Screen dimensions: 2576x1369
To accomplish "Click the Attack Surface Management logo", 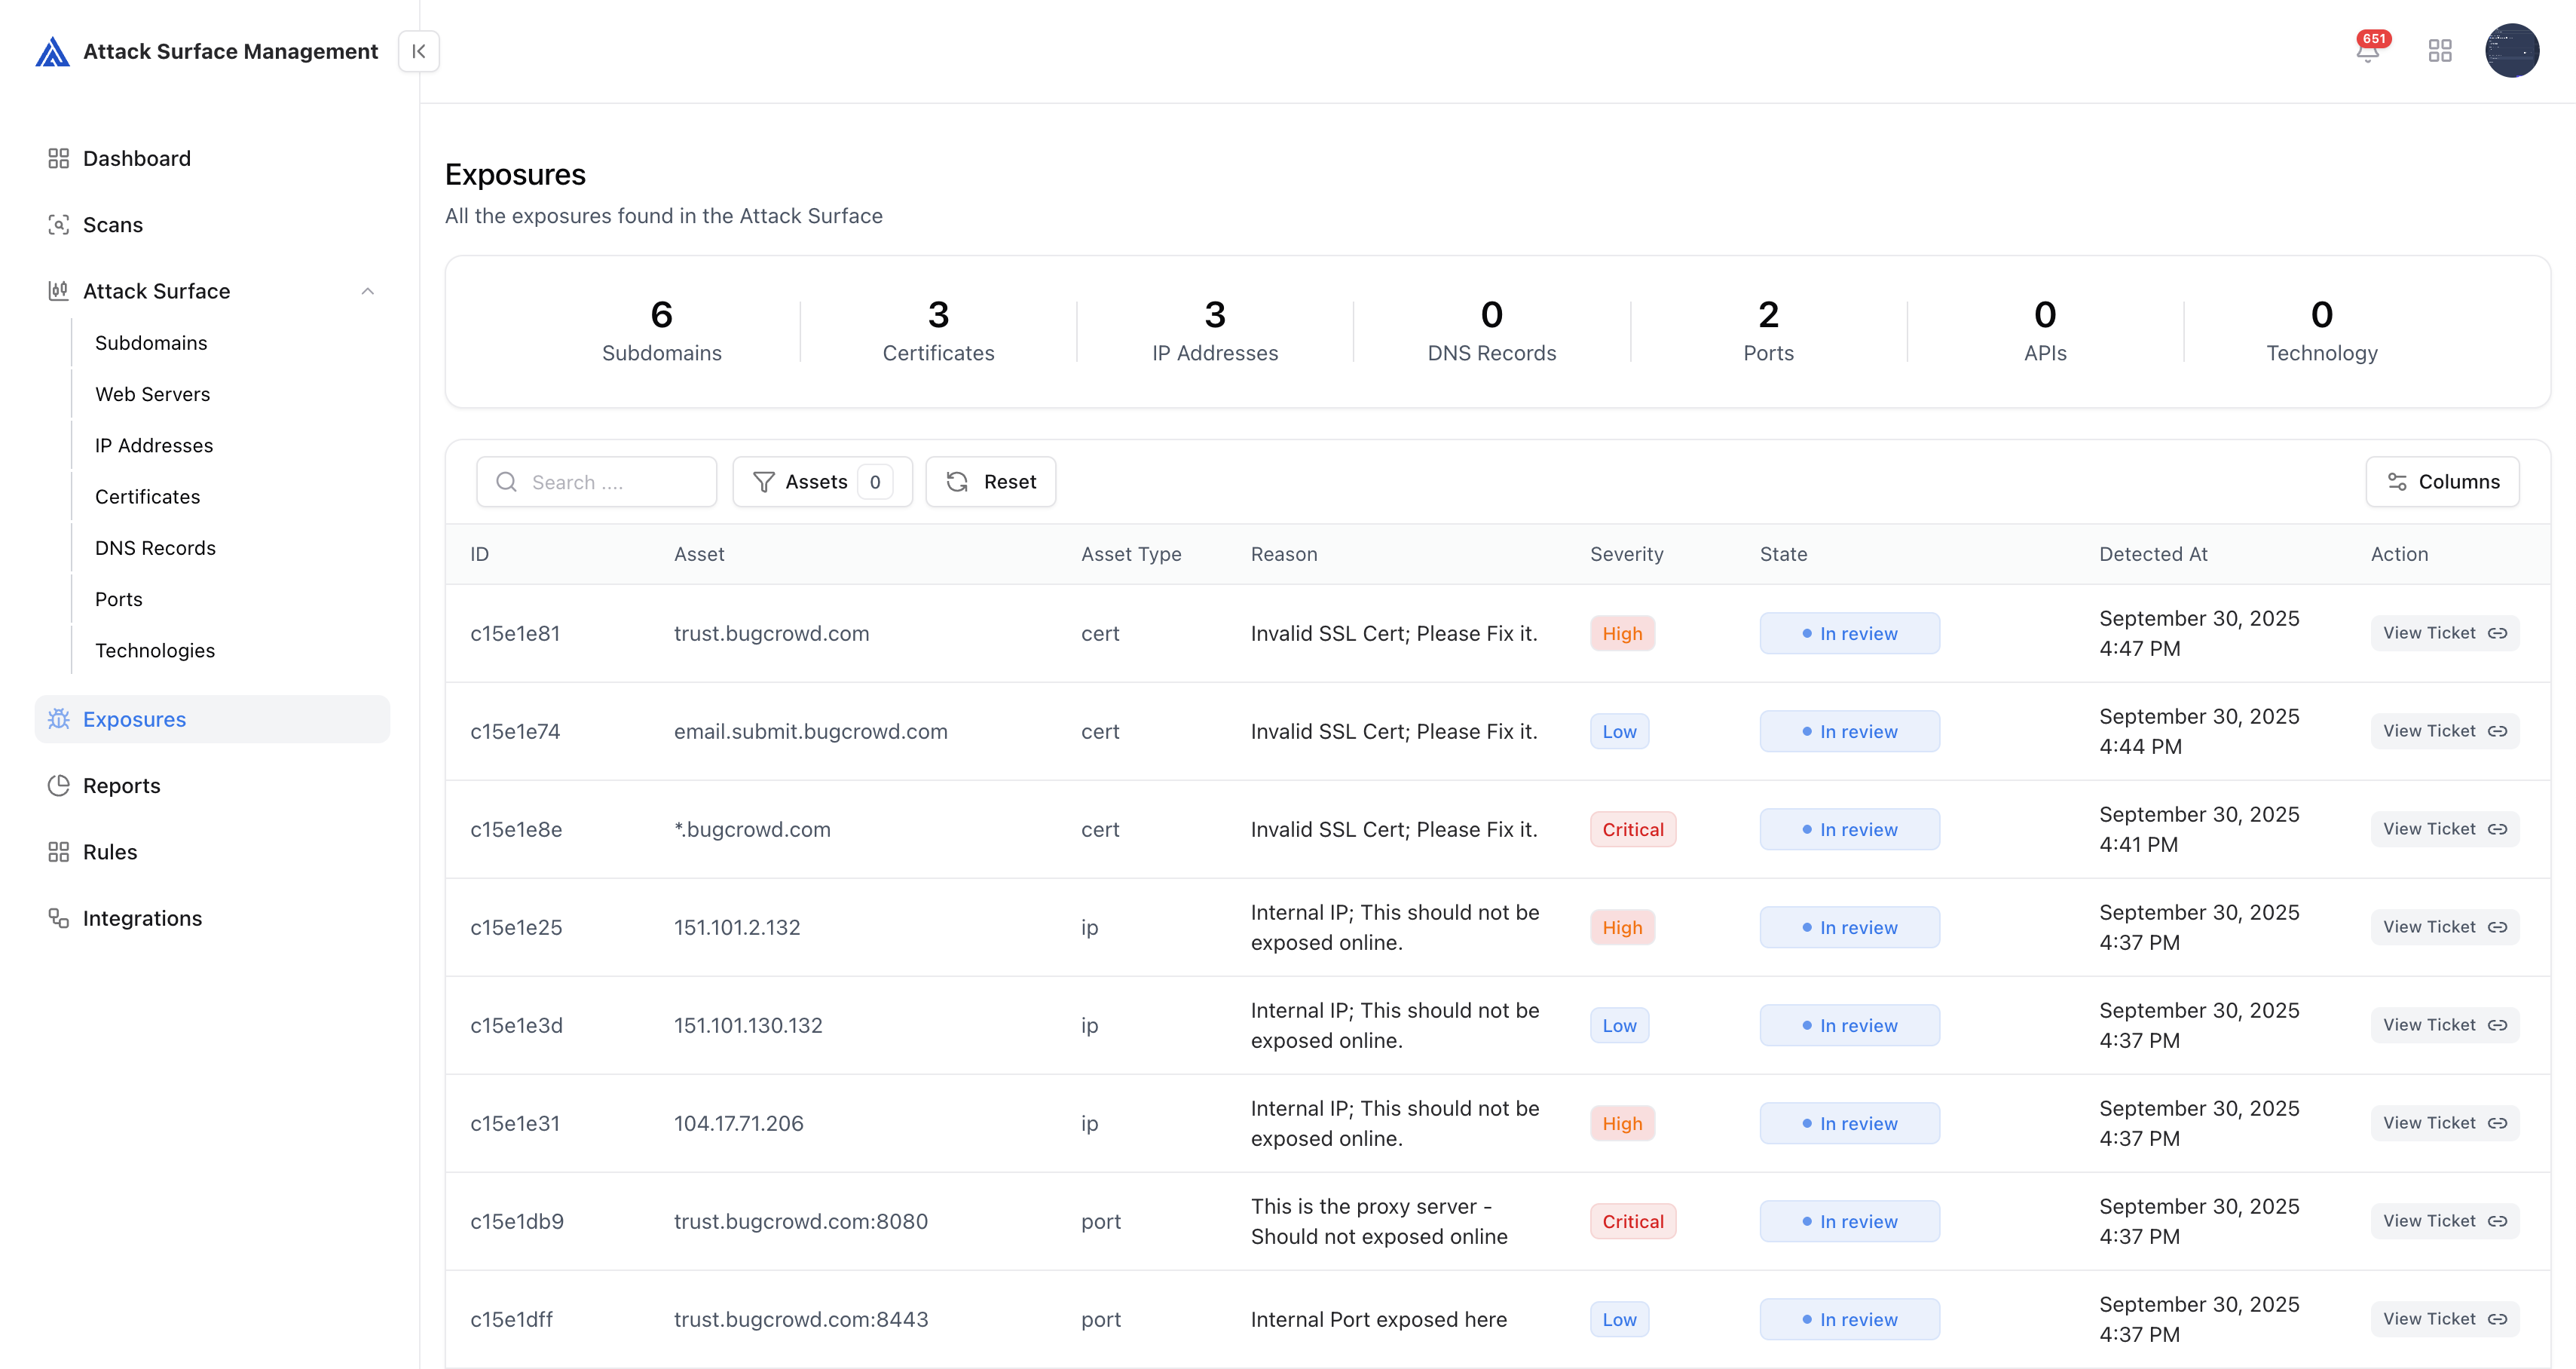I will (52, 52).
